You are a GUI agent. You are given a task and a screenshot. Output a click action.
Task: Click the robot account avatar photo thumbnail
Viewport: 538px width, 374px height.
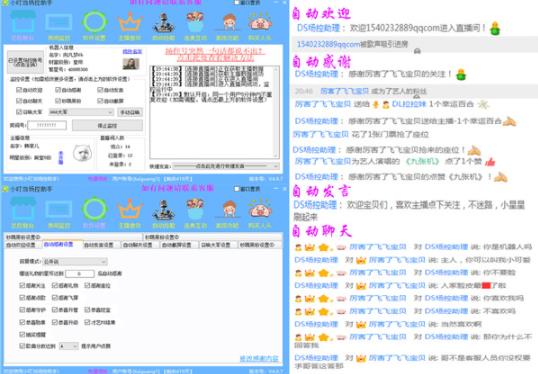[x=131, y=64]
